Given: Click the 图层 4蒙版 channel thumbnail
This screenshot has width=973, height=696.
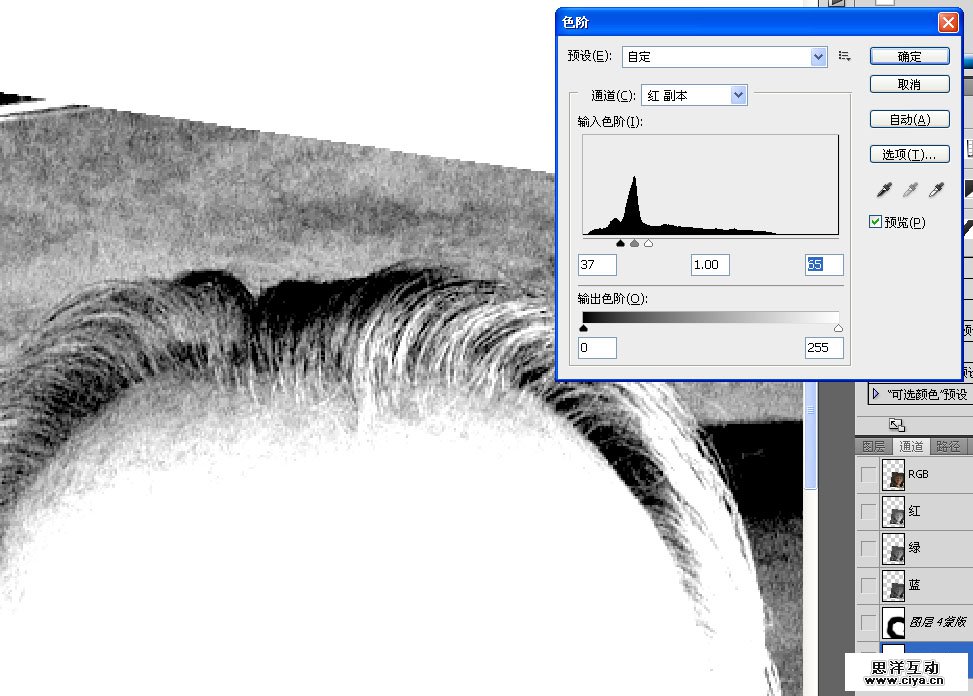Looking at the screenshot, I should coord(893,622).
